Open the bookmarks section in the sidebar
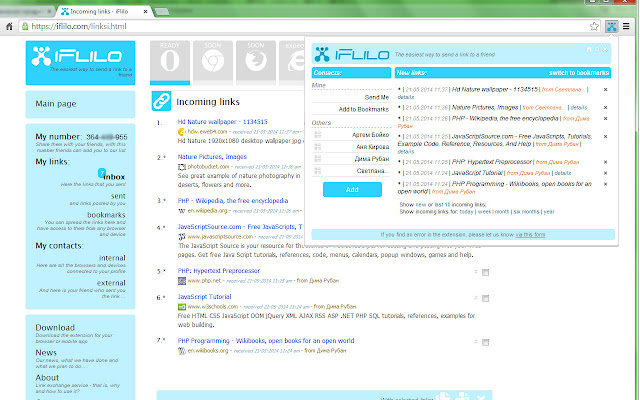This screenshot has width=640, height=400. click(106, 215)
